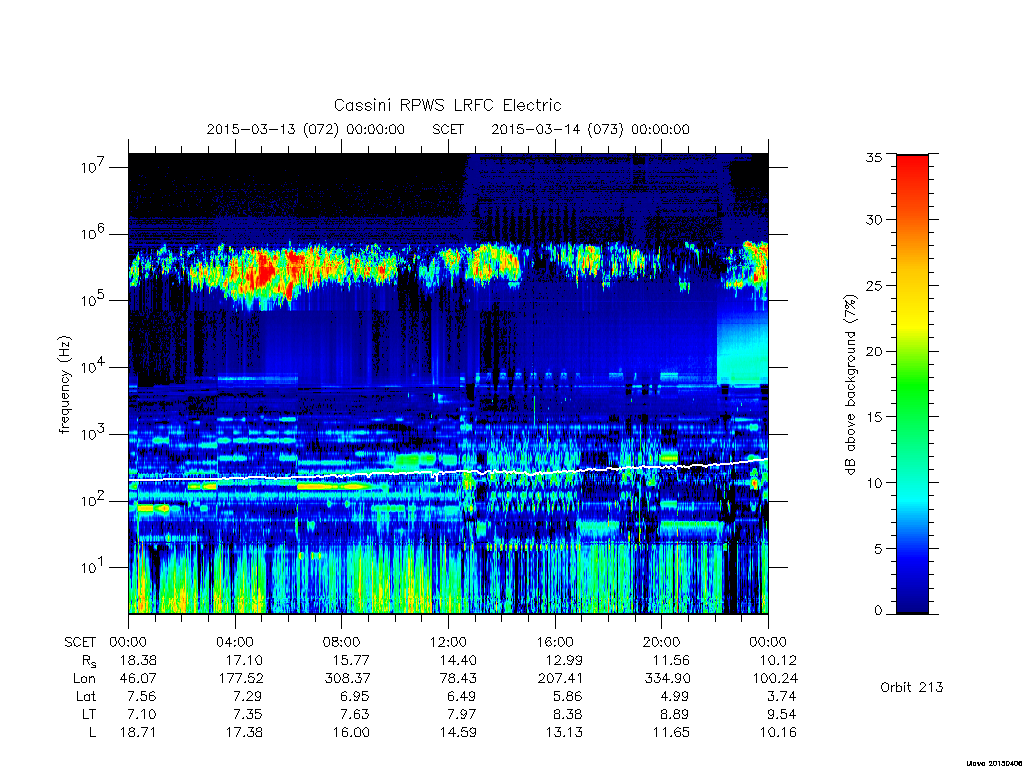Click the L value '13.13'
This screenshot has width=1024, height=768.
click(564, 733)
